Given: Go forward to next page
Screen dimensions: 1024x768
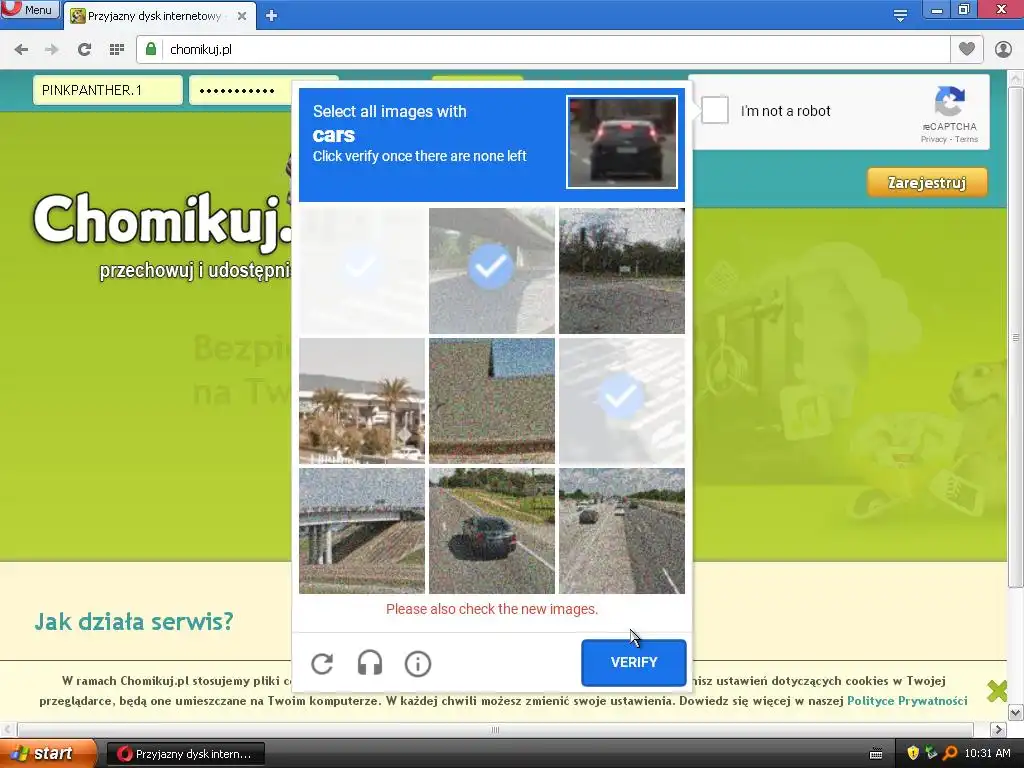Looking at the screenshot, I should [52, 50].
